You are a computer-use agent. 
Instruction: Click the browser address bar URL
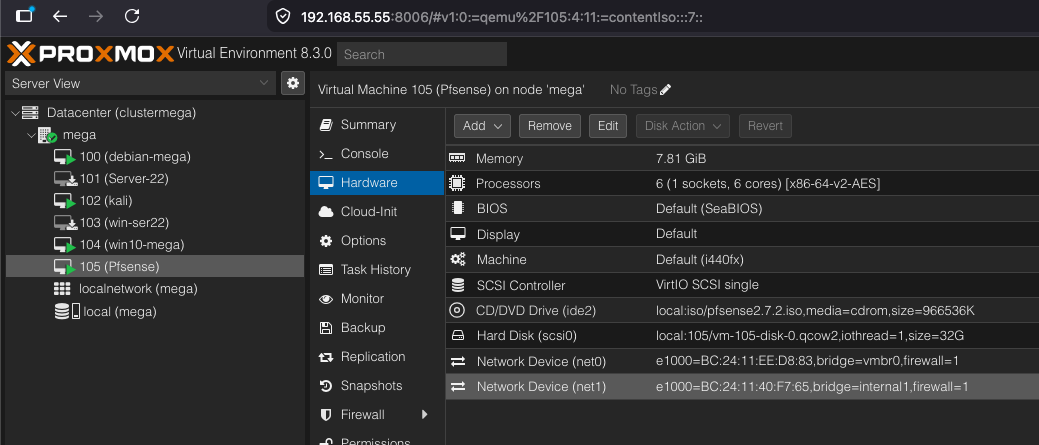(x=502, y=17)
